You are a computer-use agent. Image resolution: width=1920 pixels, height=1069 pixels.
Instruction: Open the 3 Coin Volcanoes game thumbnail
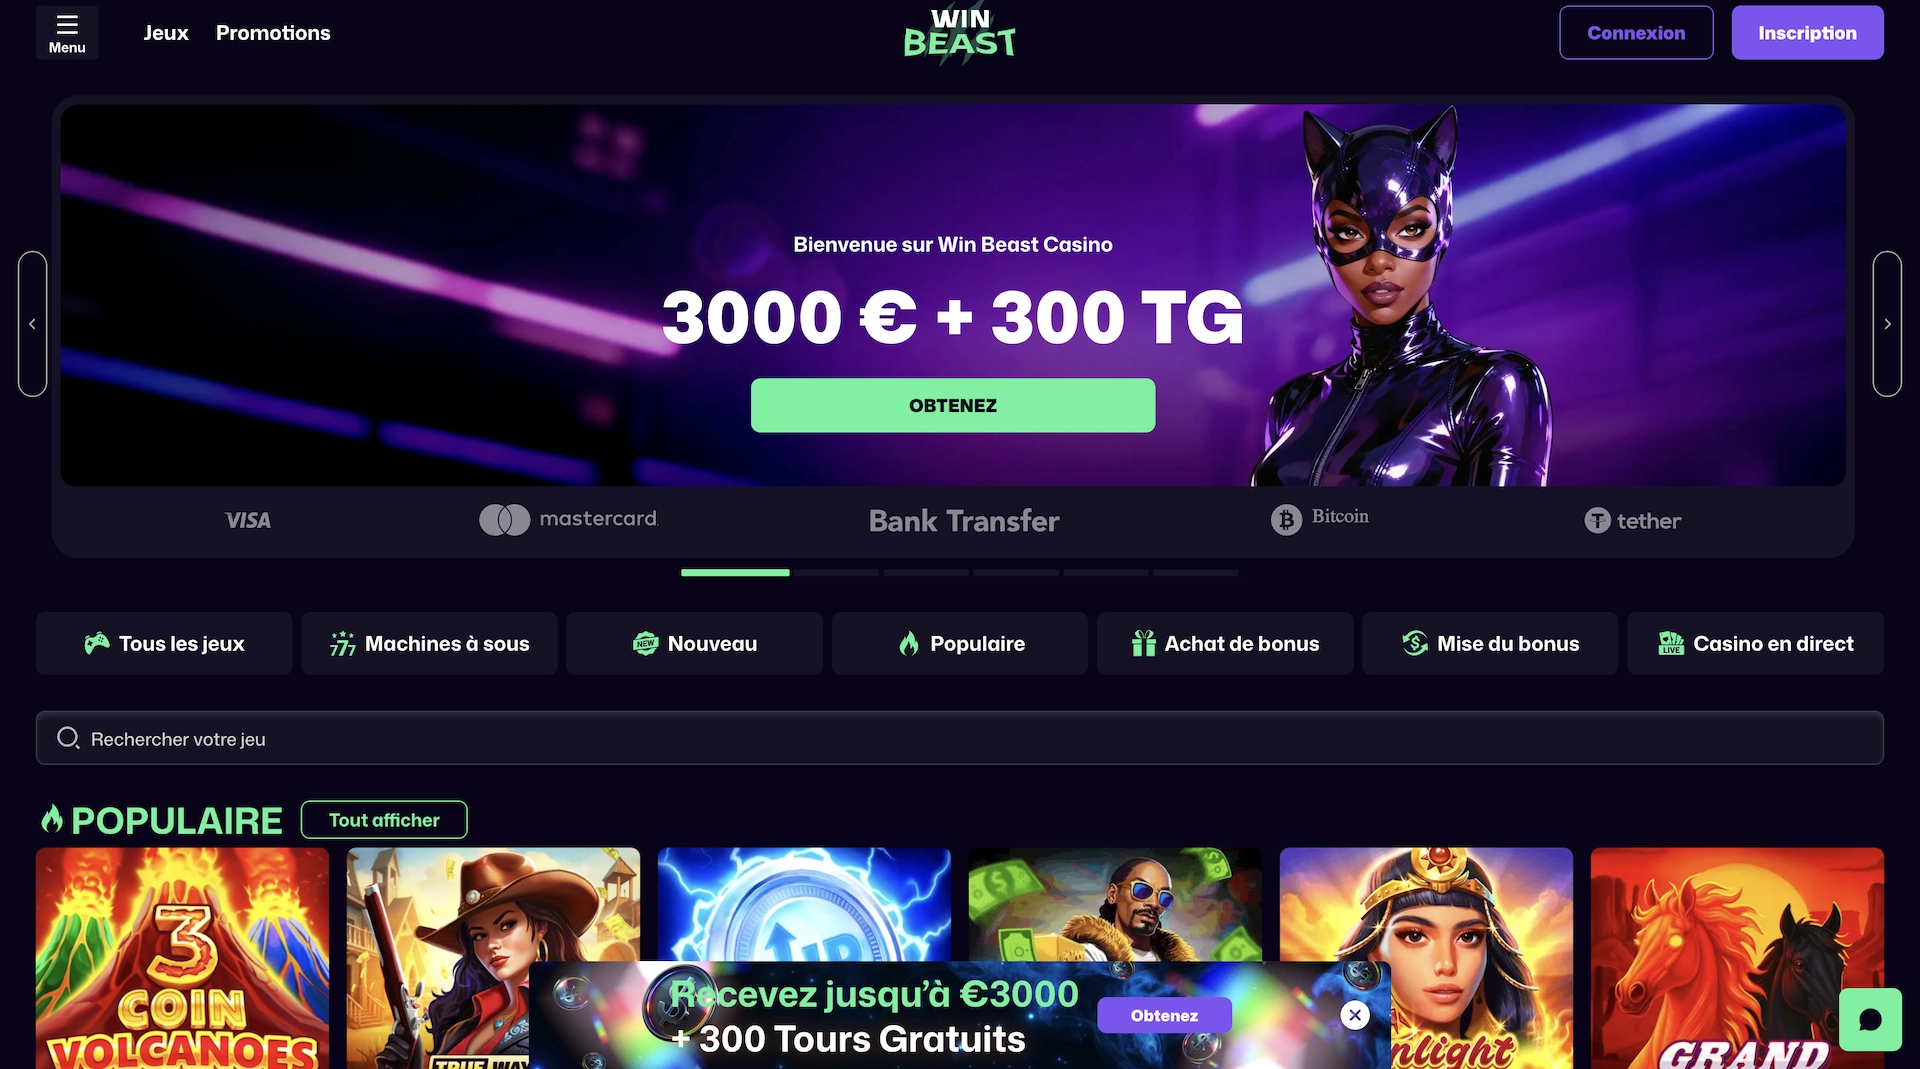(182, 958)
